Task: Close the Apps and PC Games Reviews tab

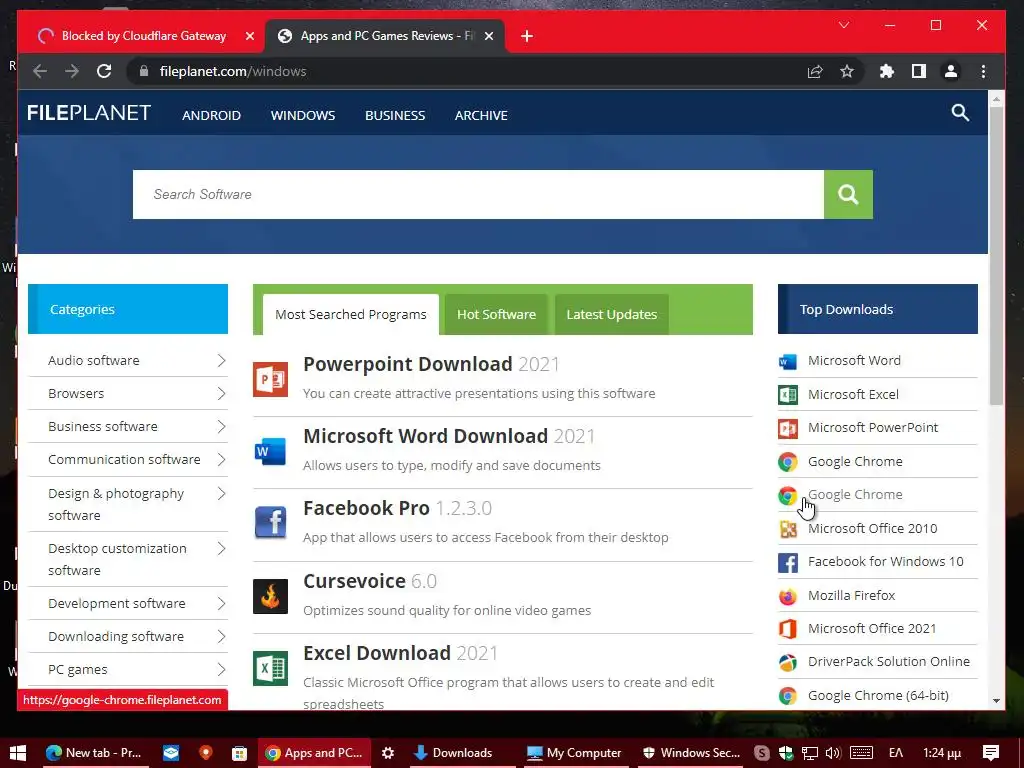Action: point(488,36)
